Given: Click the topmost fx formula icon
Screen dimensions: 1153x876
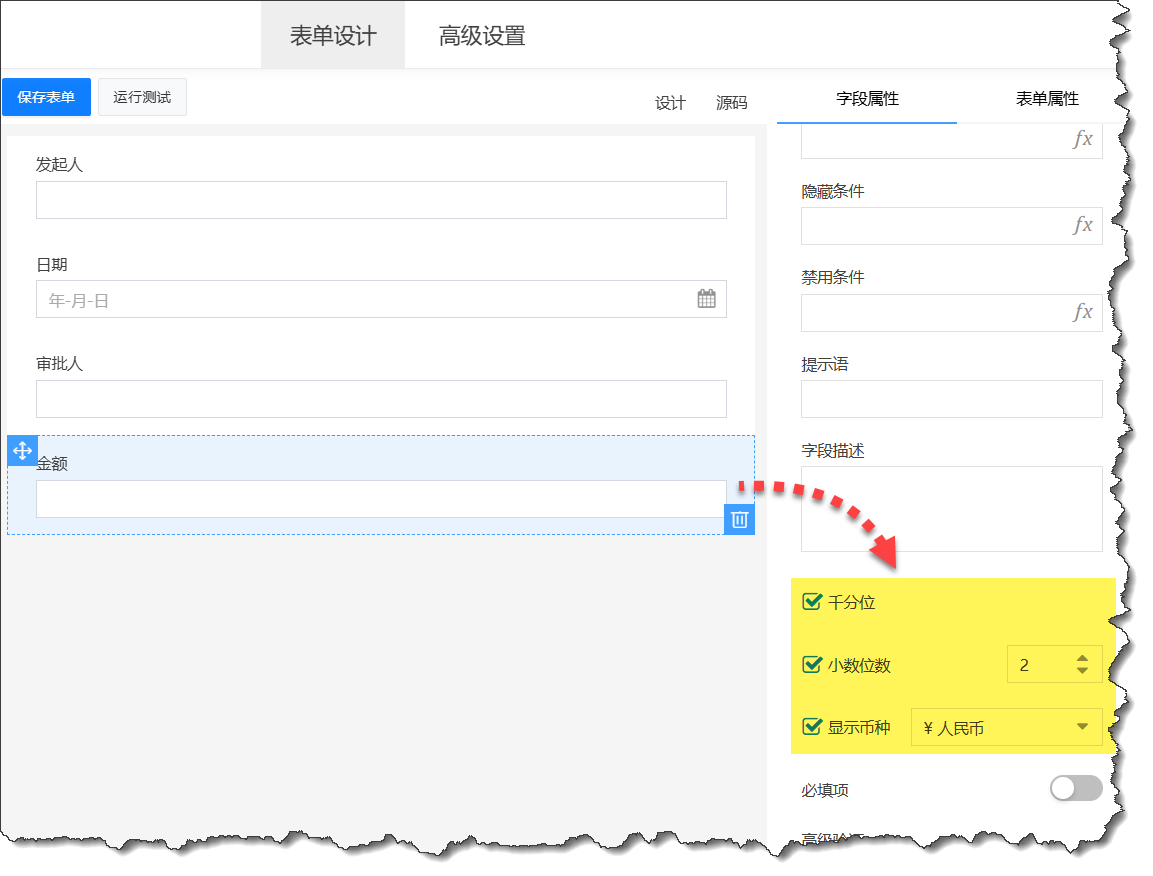Looking at the screenshot, I should coord(1082,140).
